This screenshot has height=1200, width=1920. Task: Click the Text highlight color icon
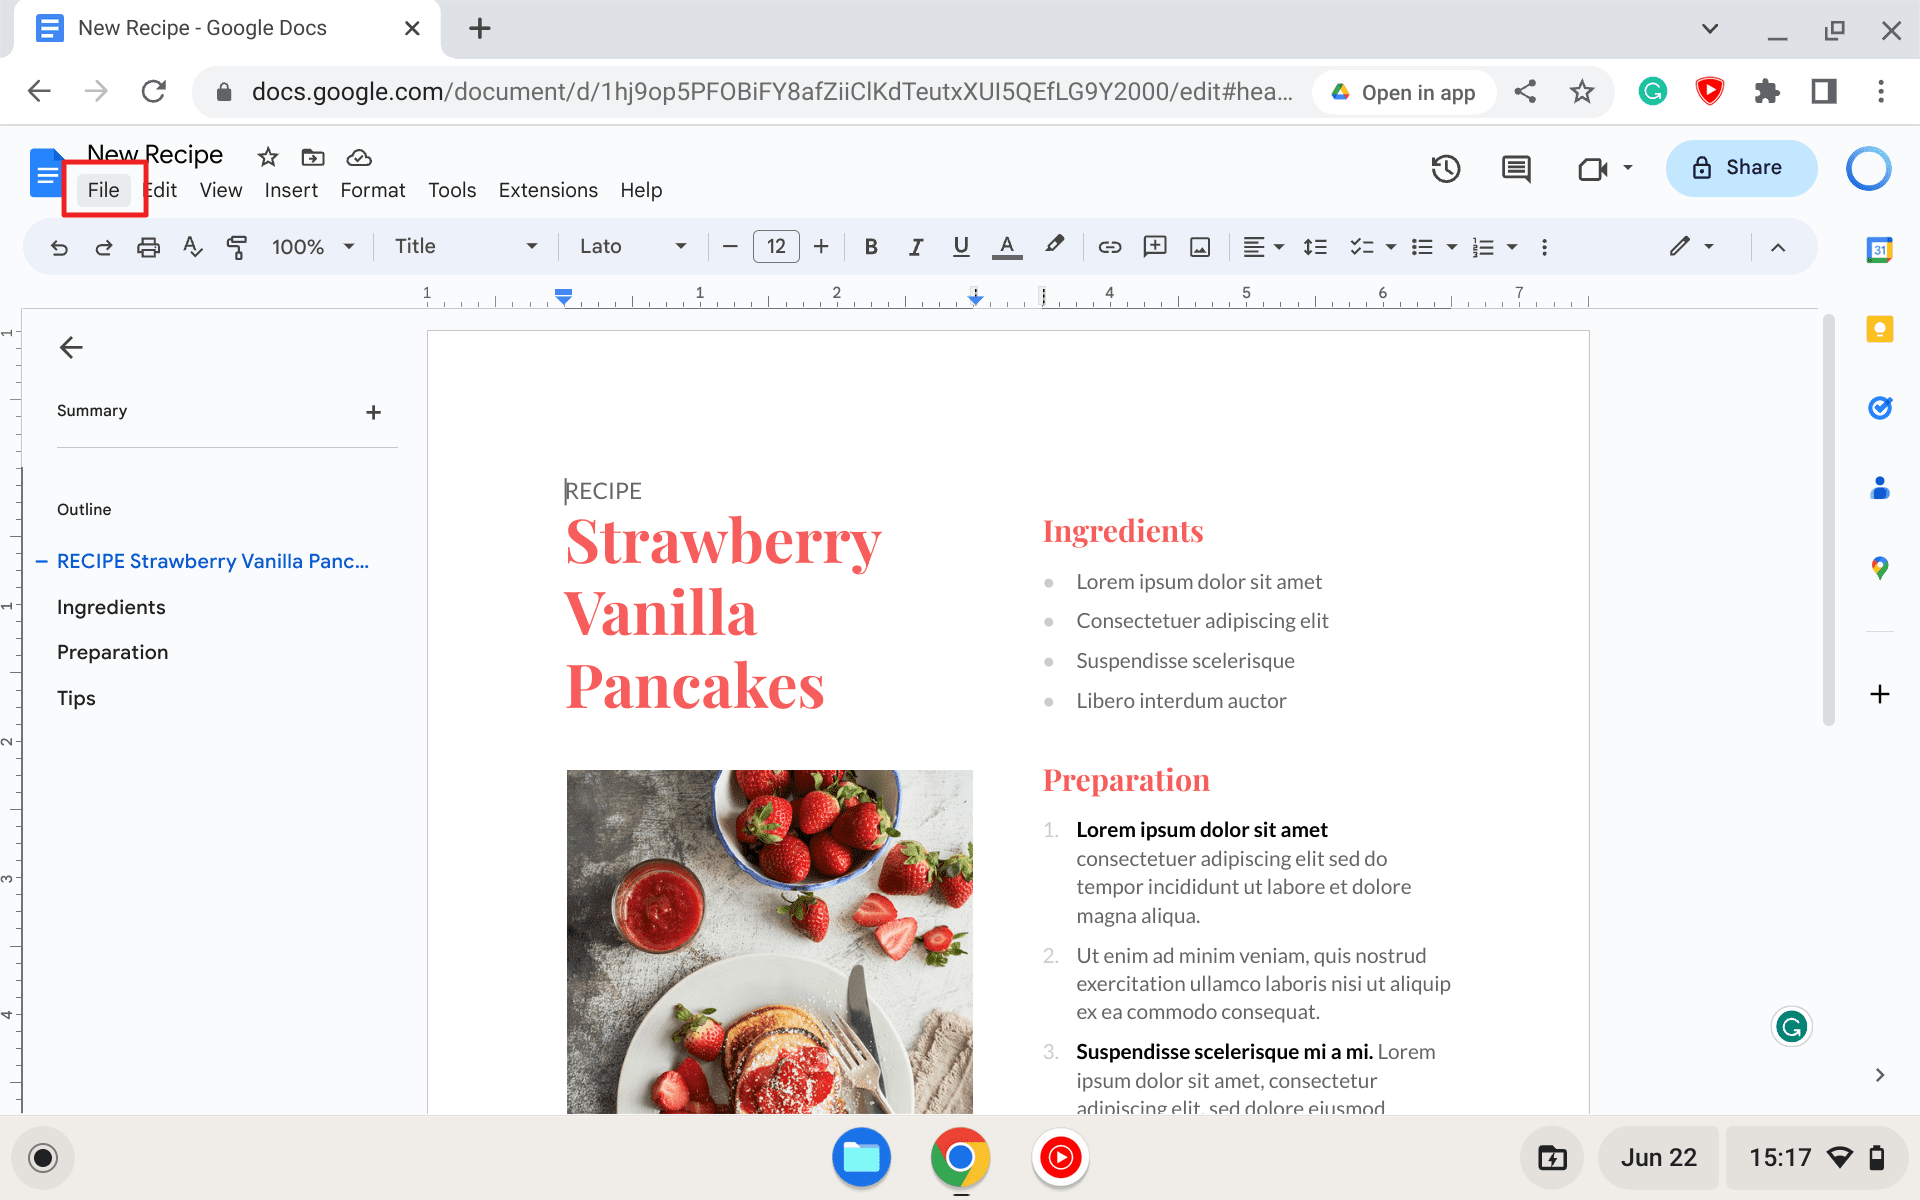pos(1053,246)
